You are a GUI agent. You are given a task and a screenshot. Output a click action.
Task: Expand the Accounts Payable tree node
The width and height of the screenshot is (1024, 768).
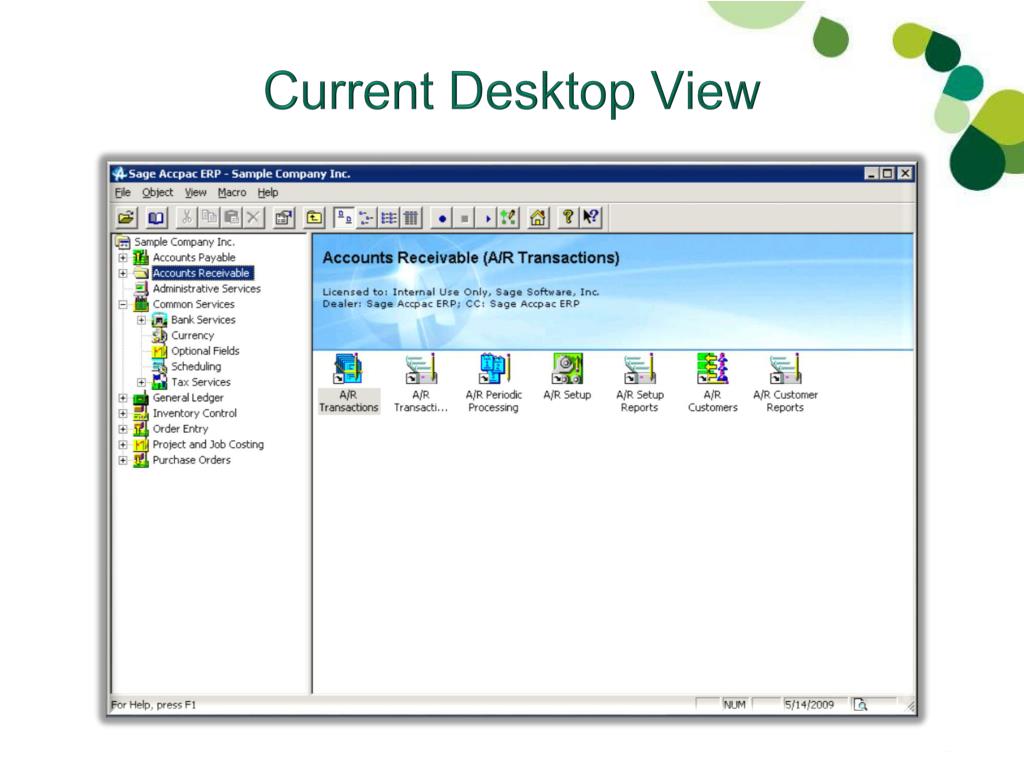point(123,257)
